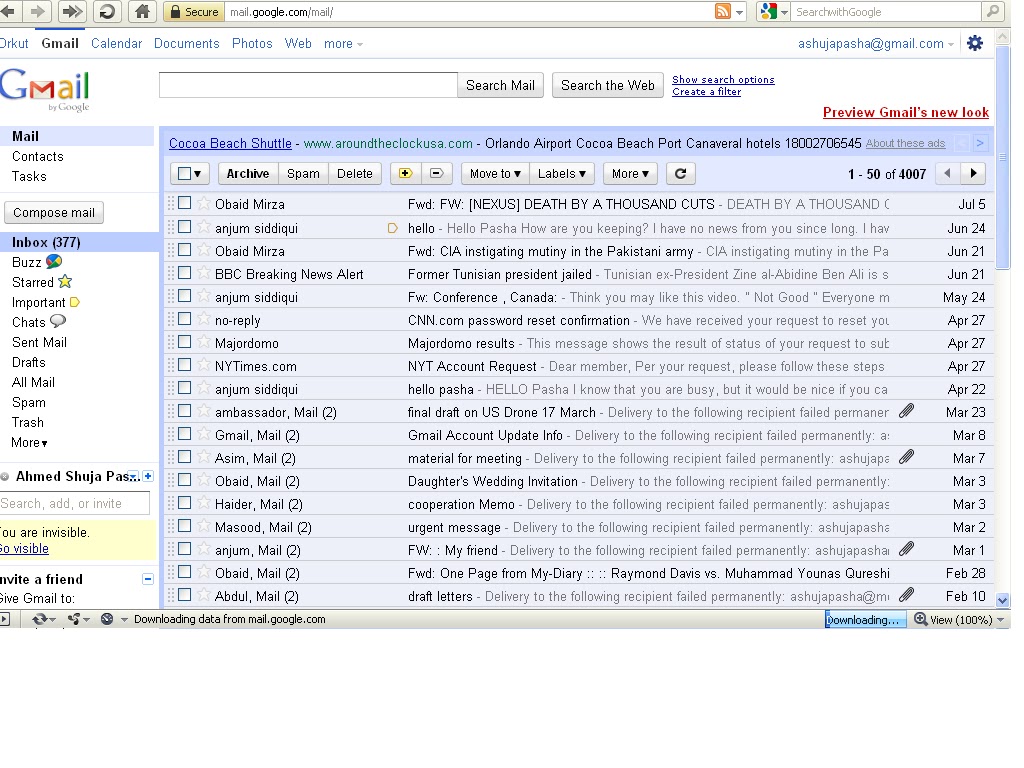
Task: Select Daughter's Wedding Invitation email checkbox
Action: [185, 479]
